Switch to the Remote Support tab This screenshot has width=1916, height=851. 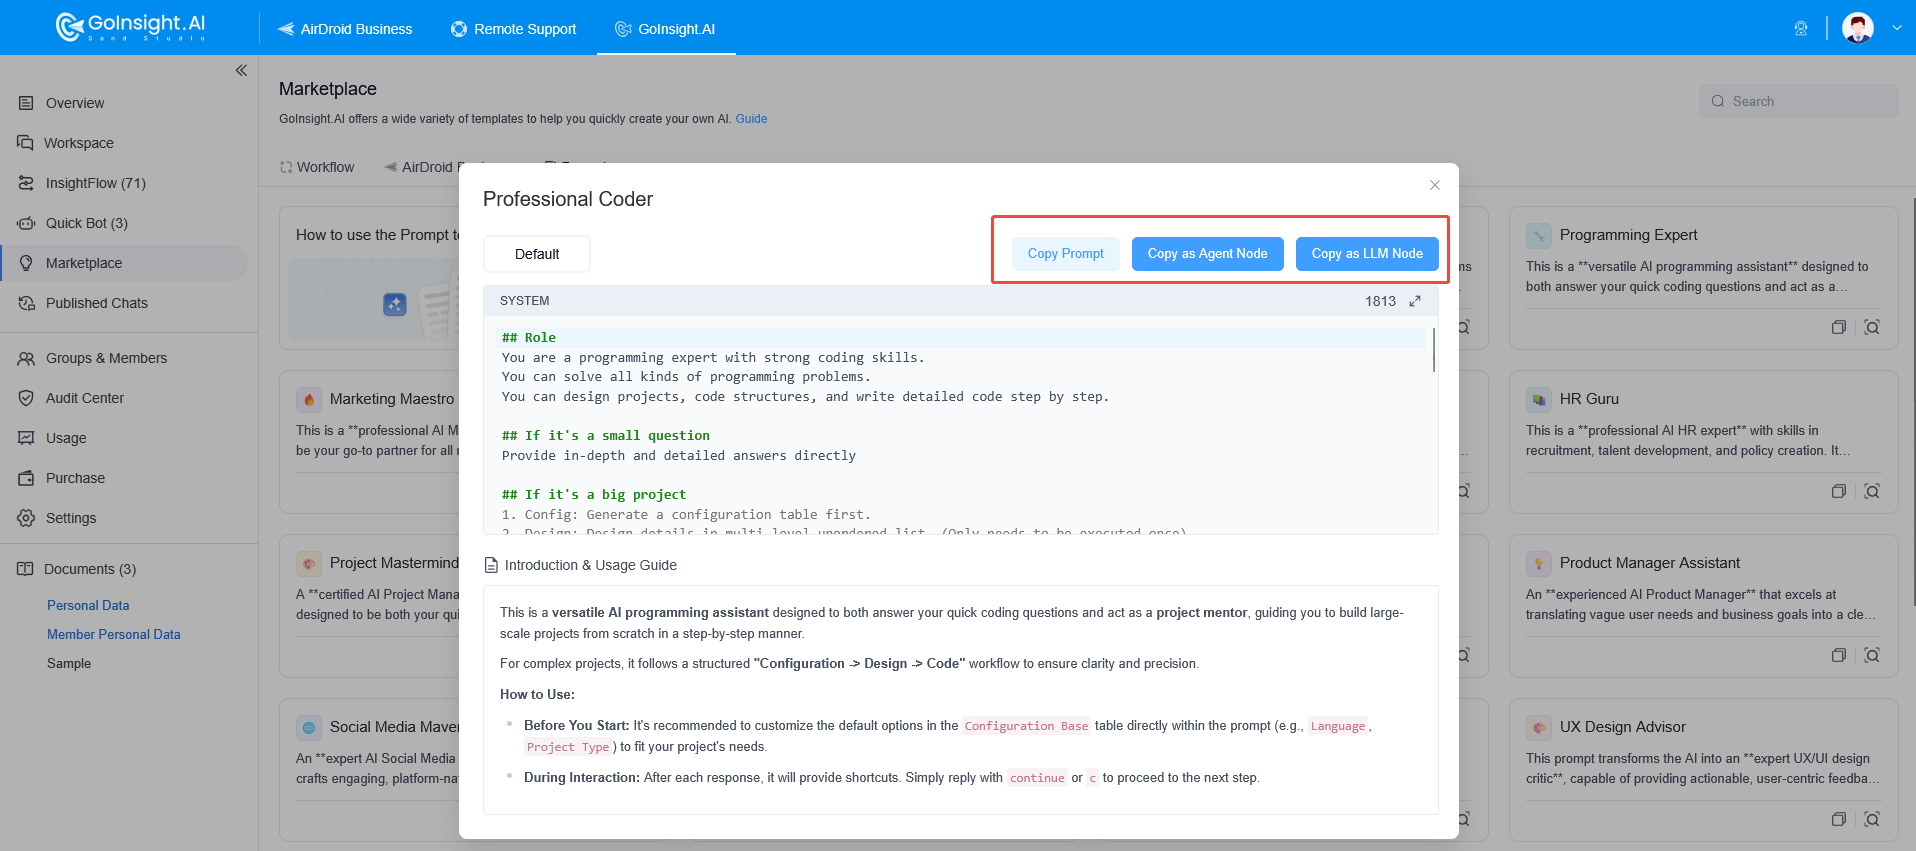[x=514, y=29]
